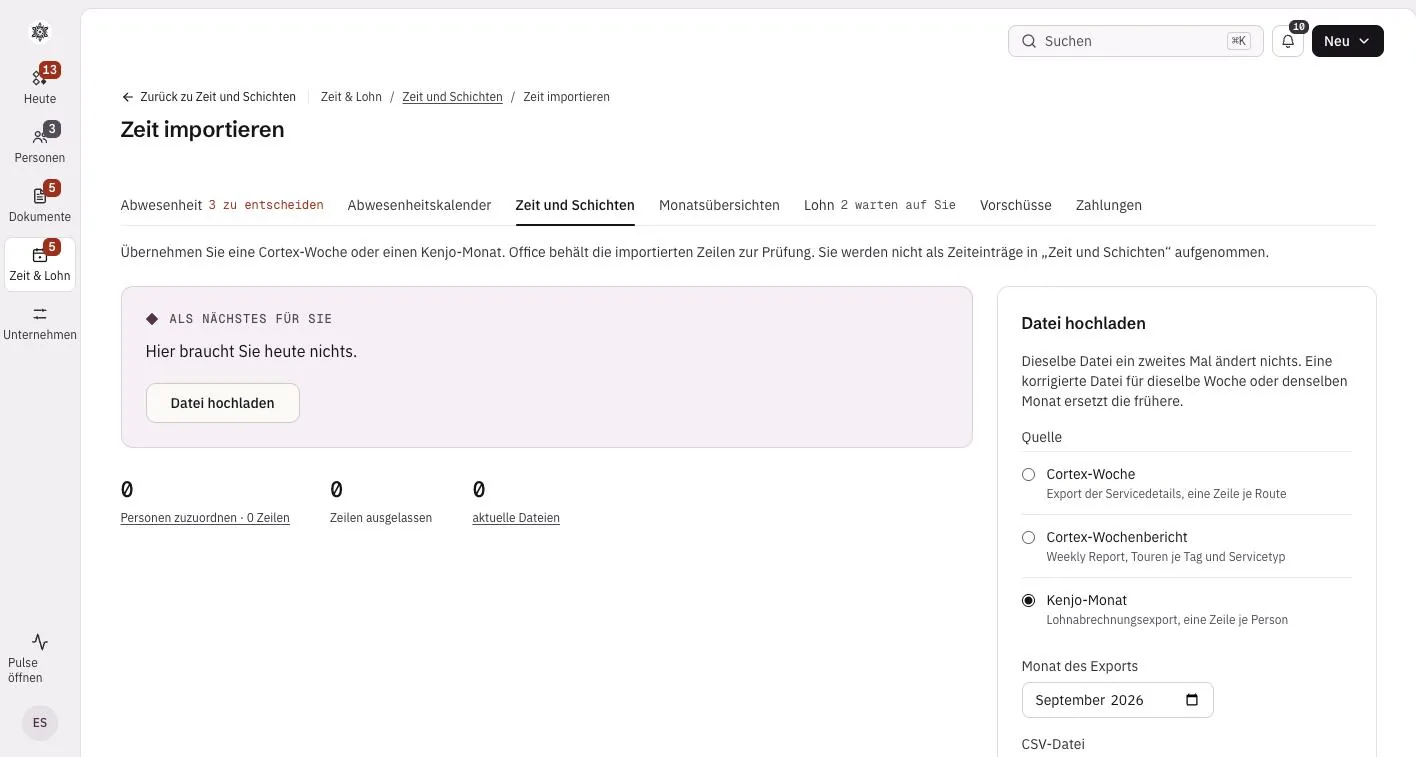Screen dimensions: 1416x757
Task: Click the Pulse öffnen icon
Action: (40, 642)
